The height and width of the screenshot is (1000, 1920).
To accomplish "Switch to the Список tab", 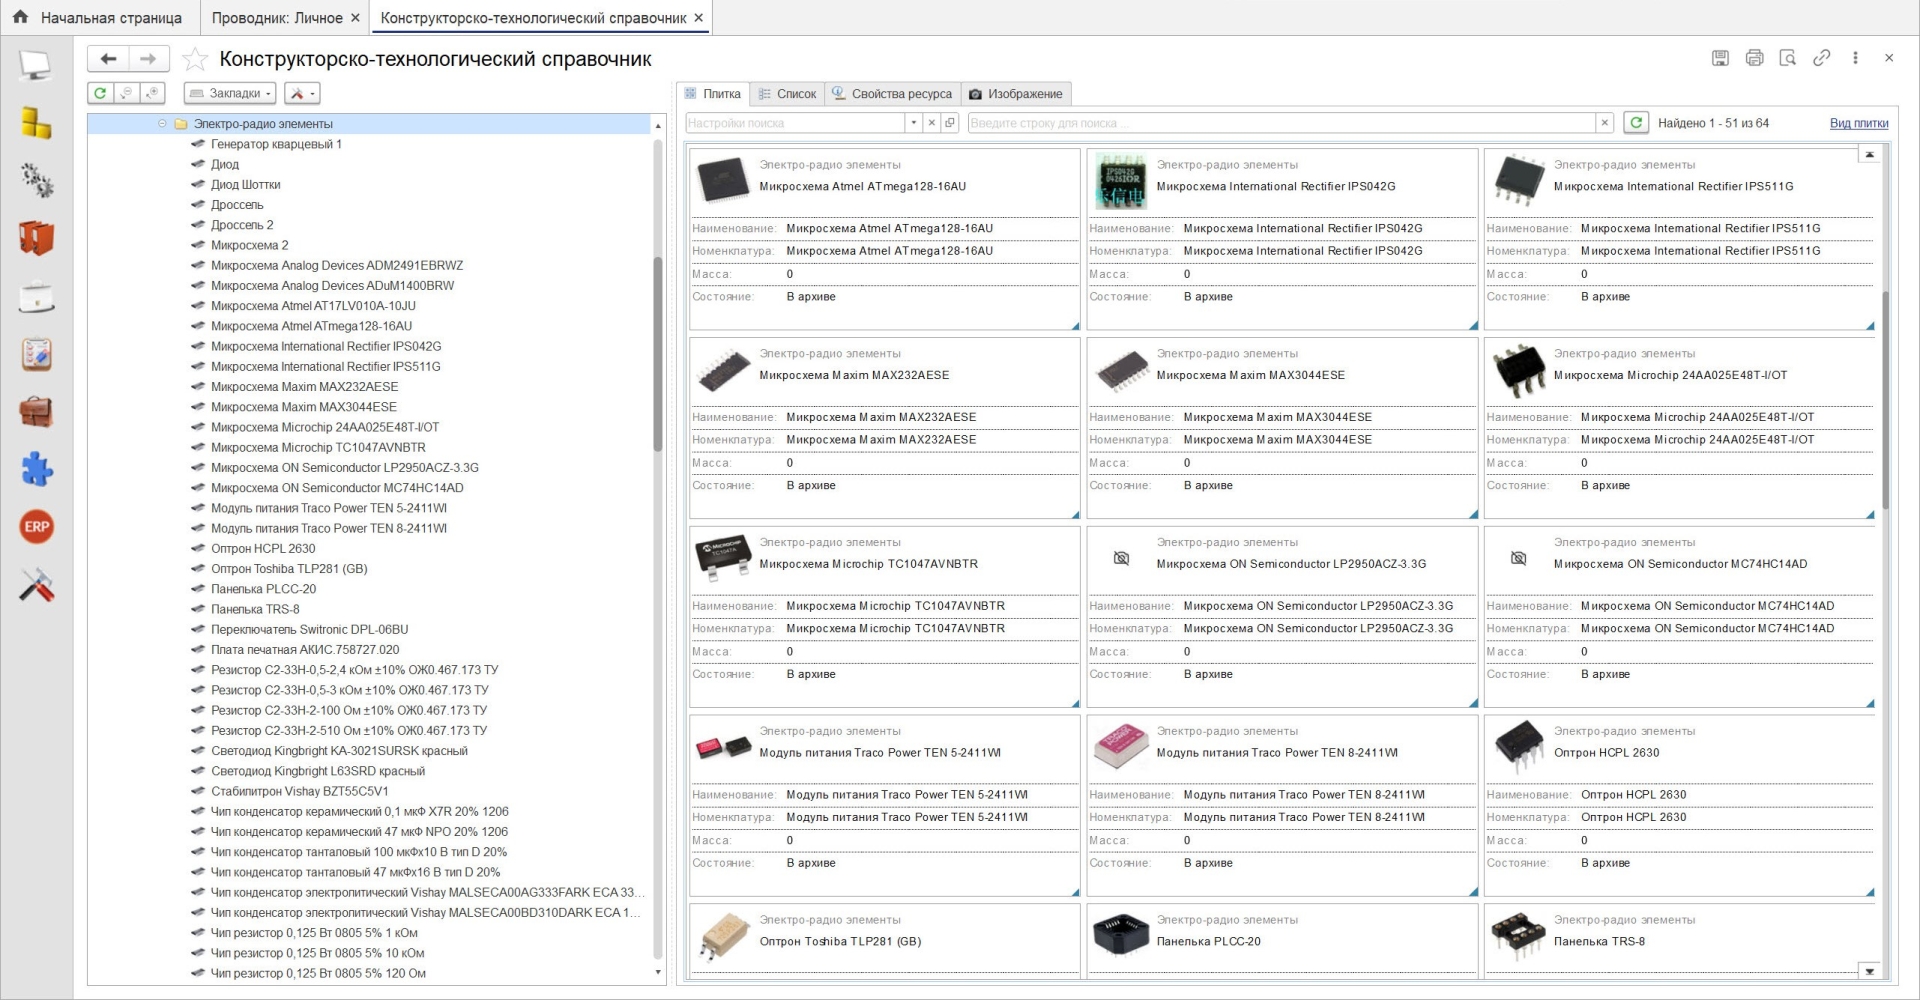I will (788, 94).
